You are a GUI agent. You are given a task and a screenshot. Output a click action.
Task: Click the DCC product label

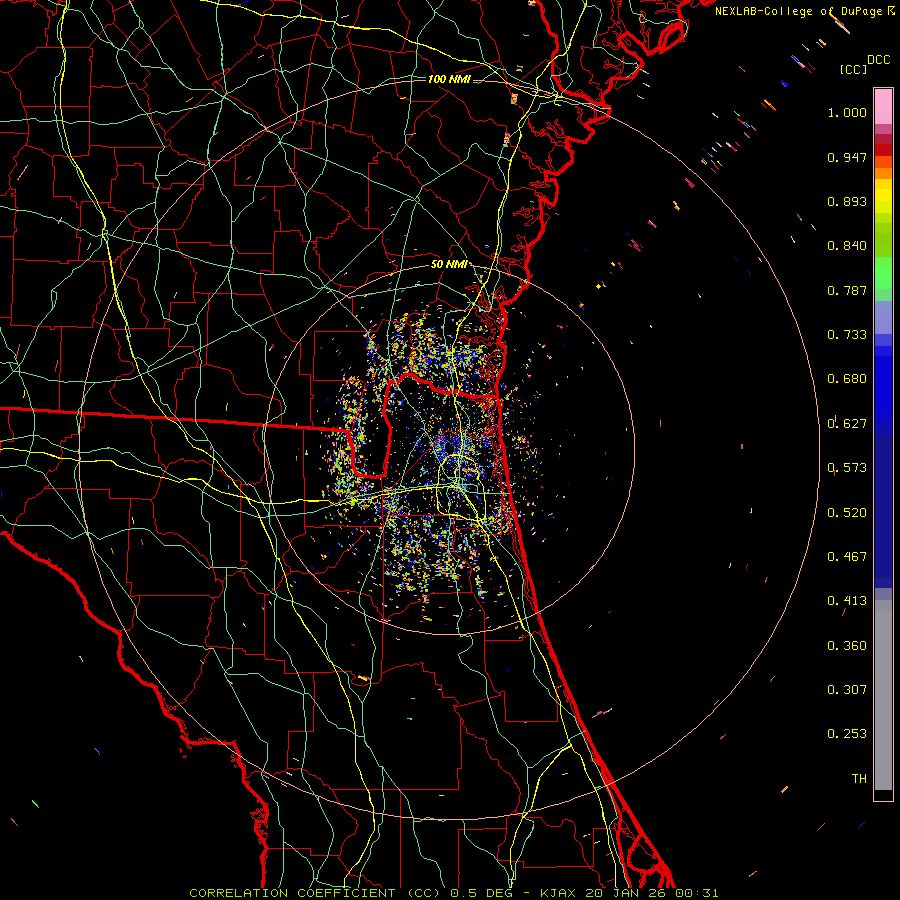[x=878, y=60]
